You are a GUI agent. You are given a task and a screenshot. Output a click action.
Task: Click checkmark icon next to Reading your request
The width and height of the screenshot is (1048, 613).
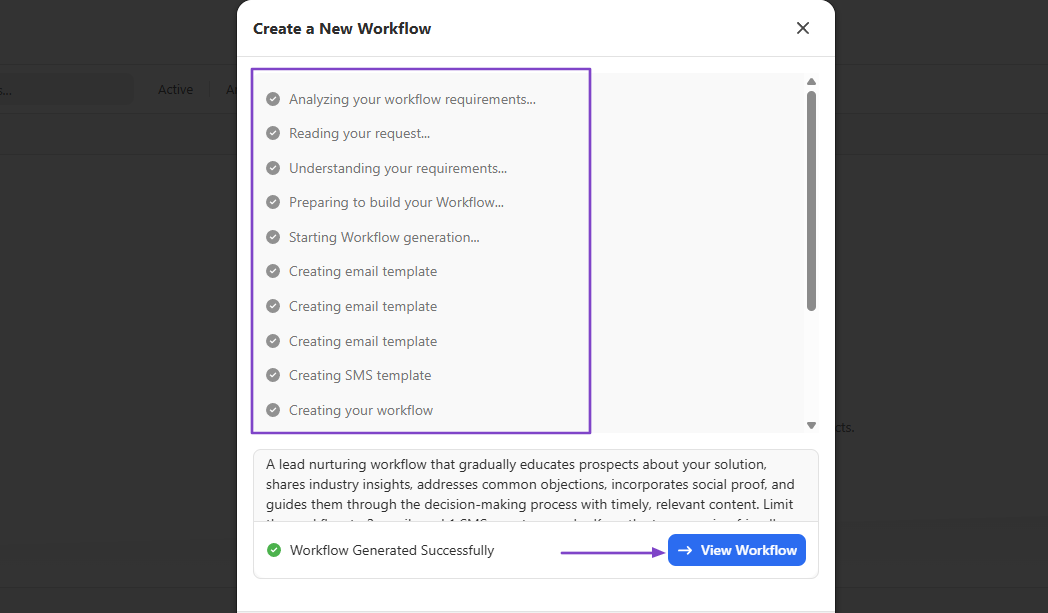point(273,133)
